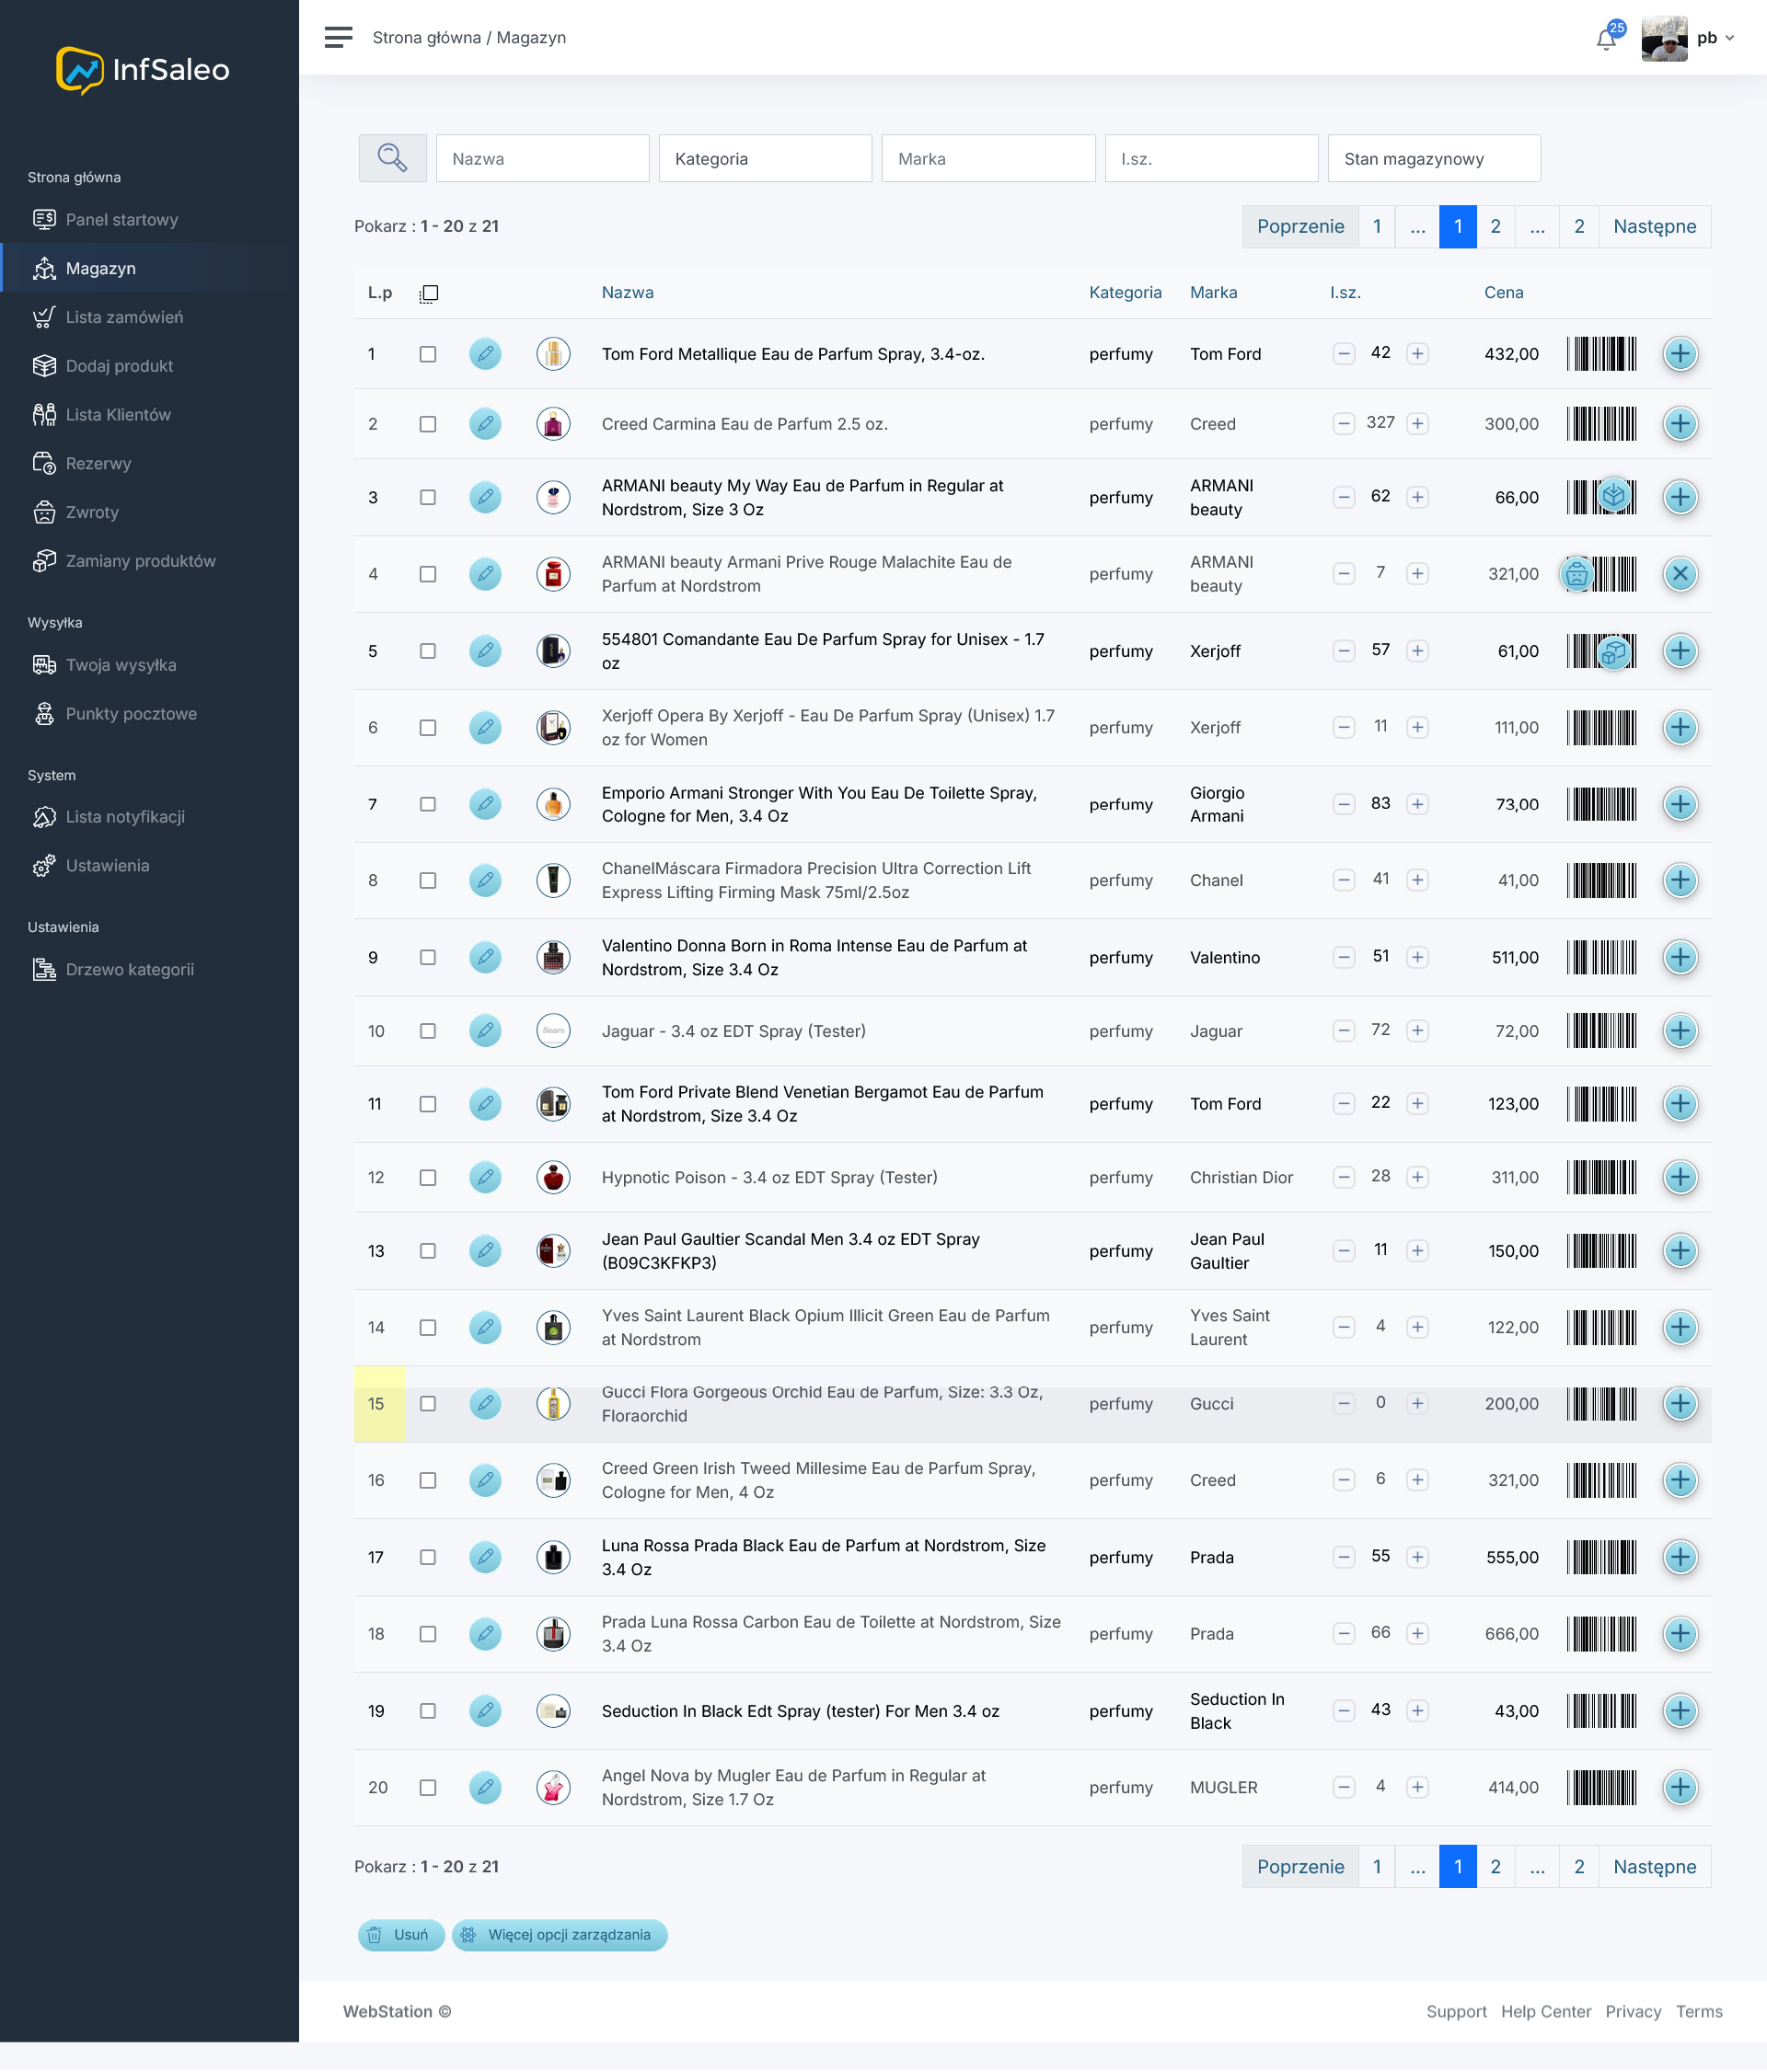Open the notifications bell
The height and width of the screenshot is (2072, 1767).
tap(1606, 39)
